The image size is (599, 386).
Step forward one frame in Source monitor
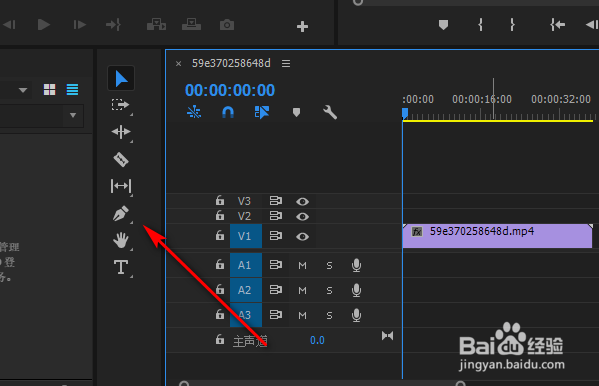[79, 25]
